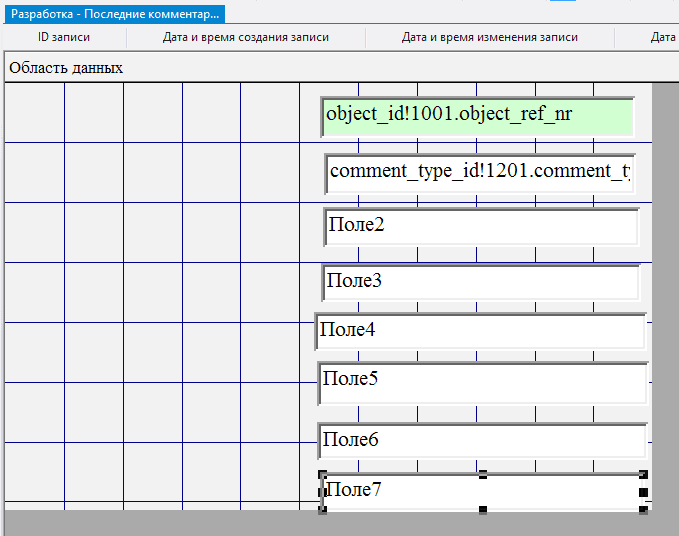679x536 pixels.
Task: Select the comment_type_id!1201 text box
Action: pos(480,173)
